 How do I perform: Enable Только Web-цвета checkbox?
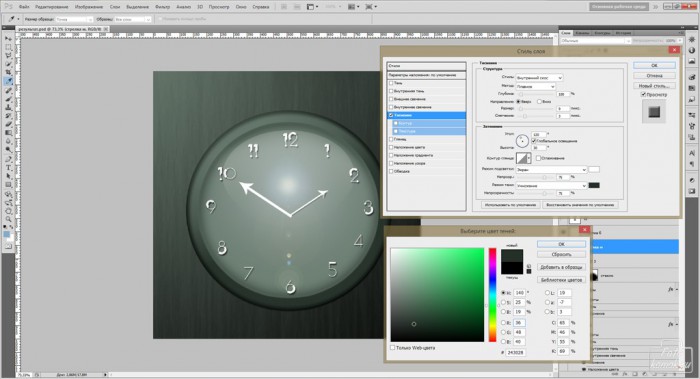click(392, 347)
